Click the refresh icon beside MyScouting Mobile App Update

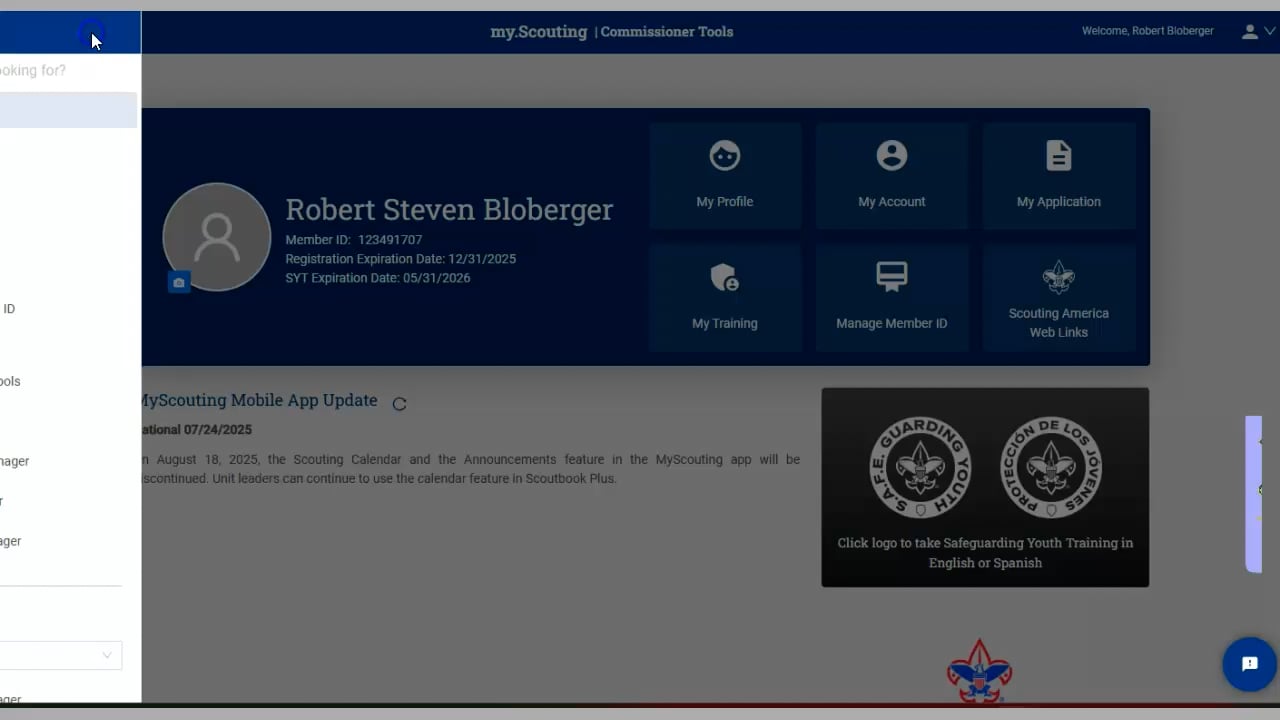point(399,404)
